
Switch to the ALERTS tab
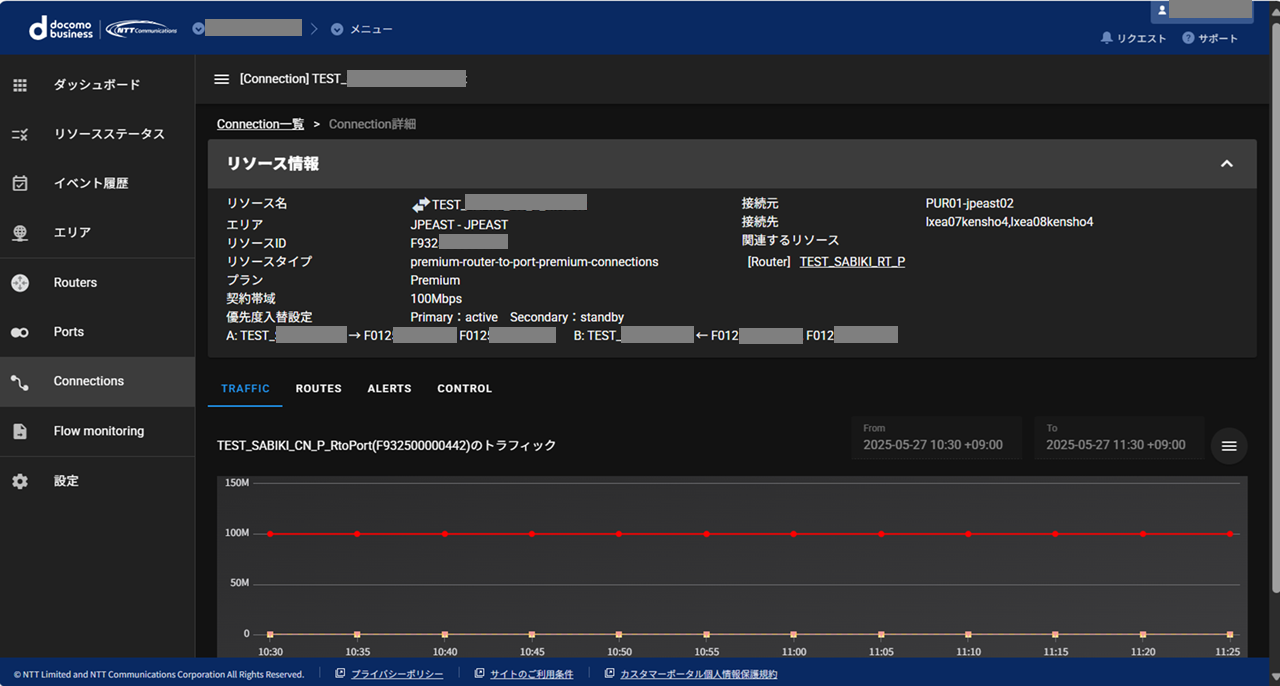tap(389, 388)
